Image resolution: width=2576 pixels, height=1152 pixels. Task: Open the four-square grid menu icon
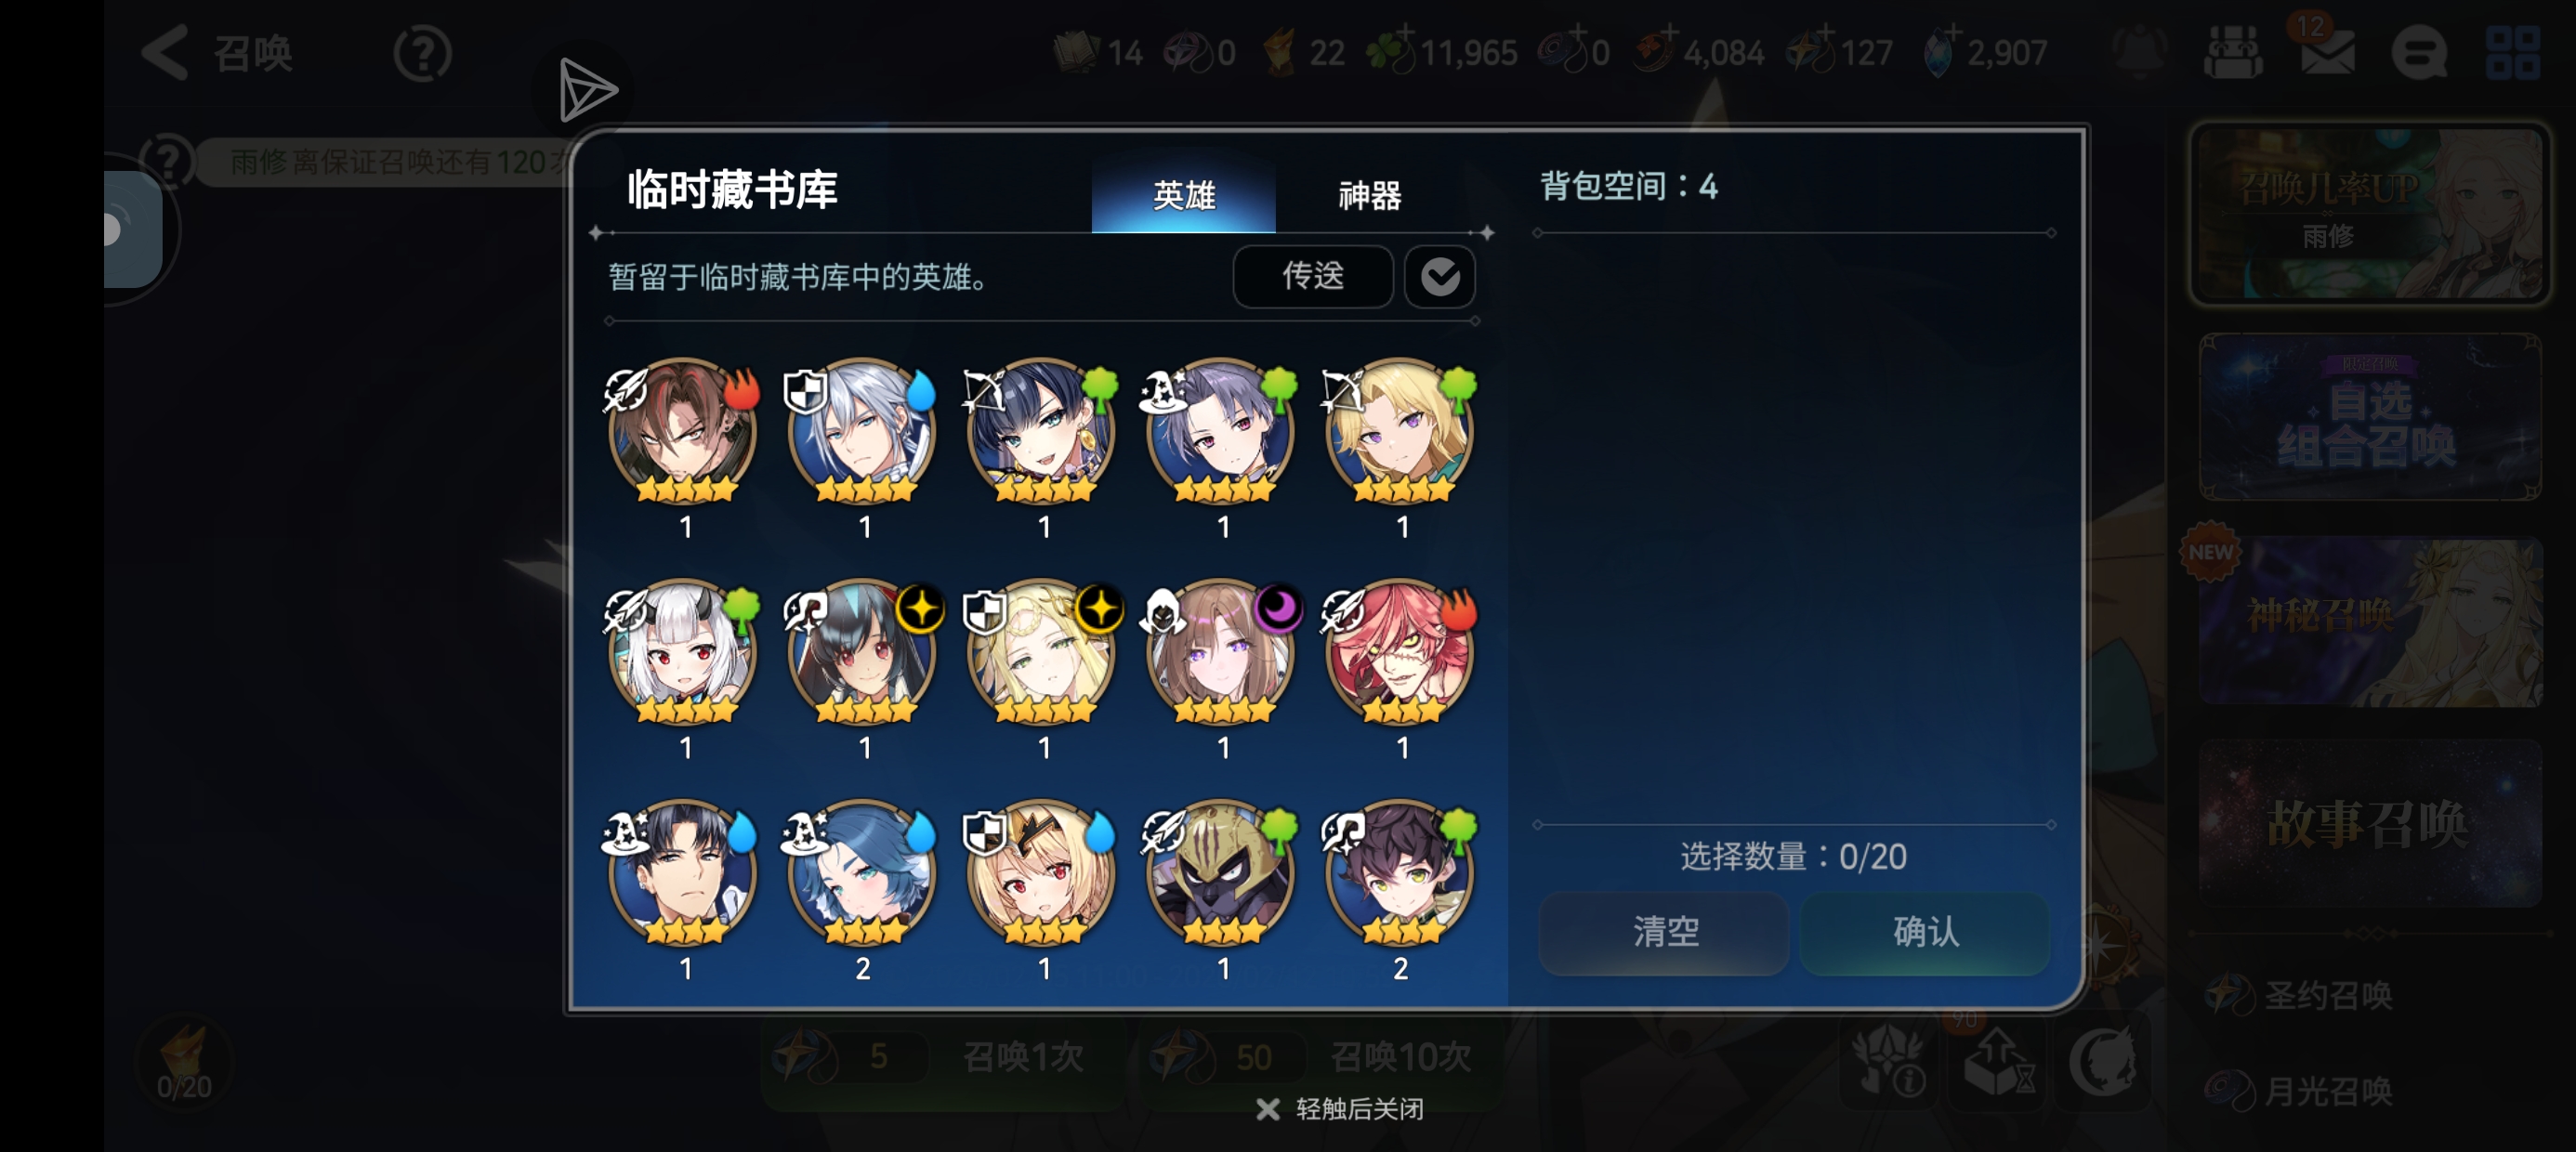click(x=2512, y=52)
